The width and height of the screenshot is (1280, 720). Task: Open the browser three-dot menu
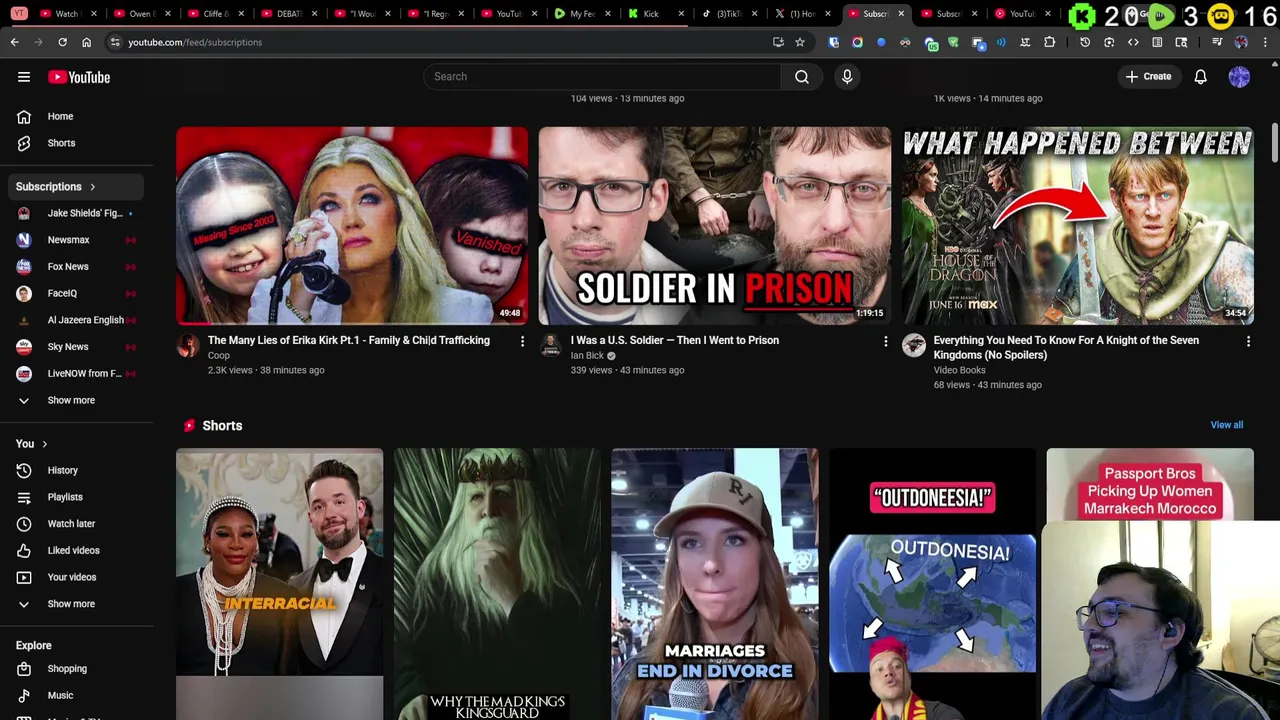[x=1265, y=42]
